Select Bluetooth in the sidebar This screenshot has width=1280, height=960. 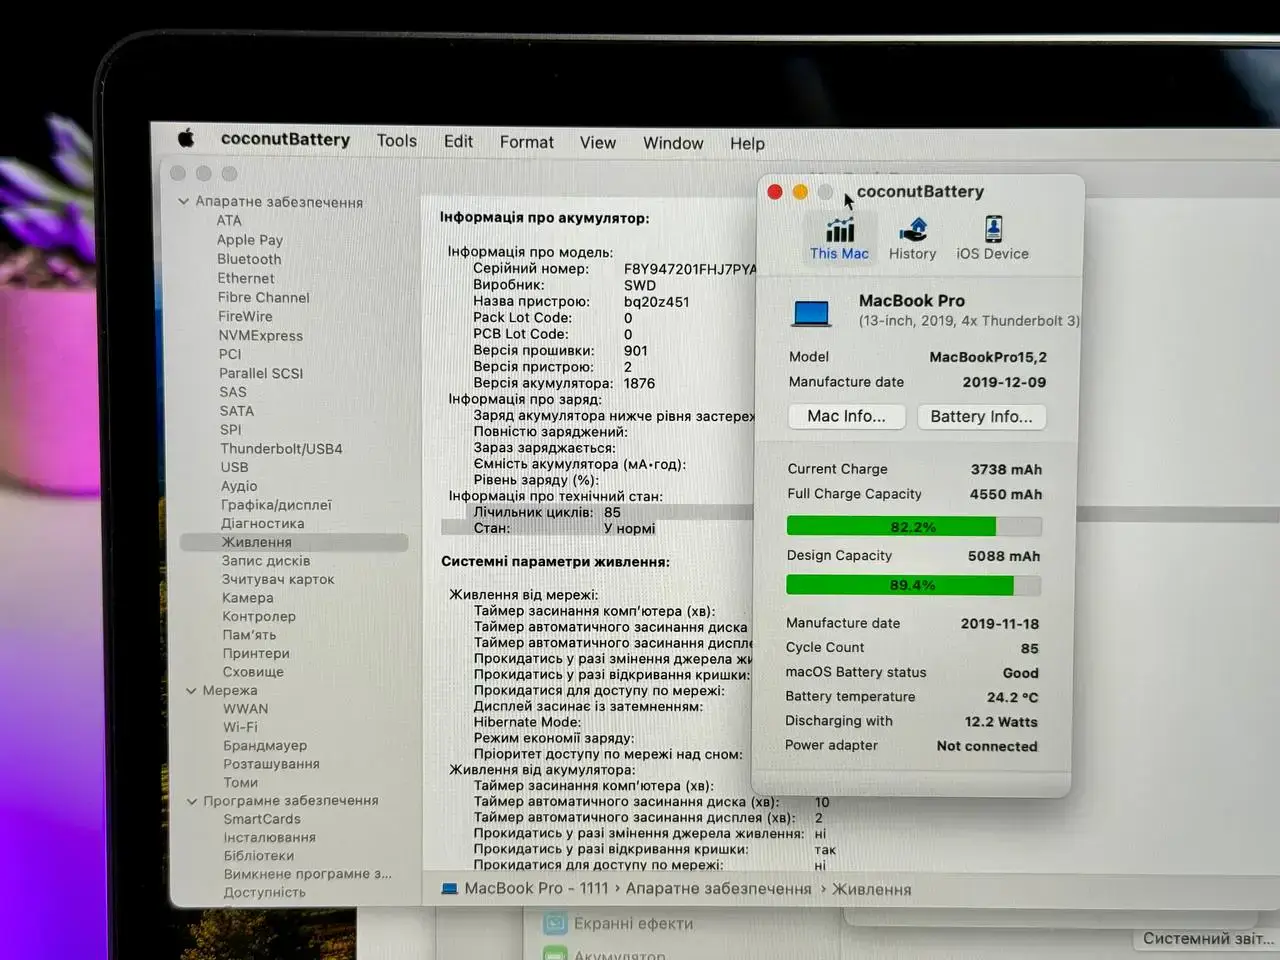coord(249,259)
